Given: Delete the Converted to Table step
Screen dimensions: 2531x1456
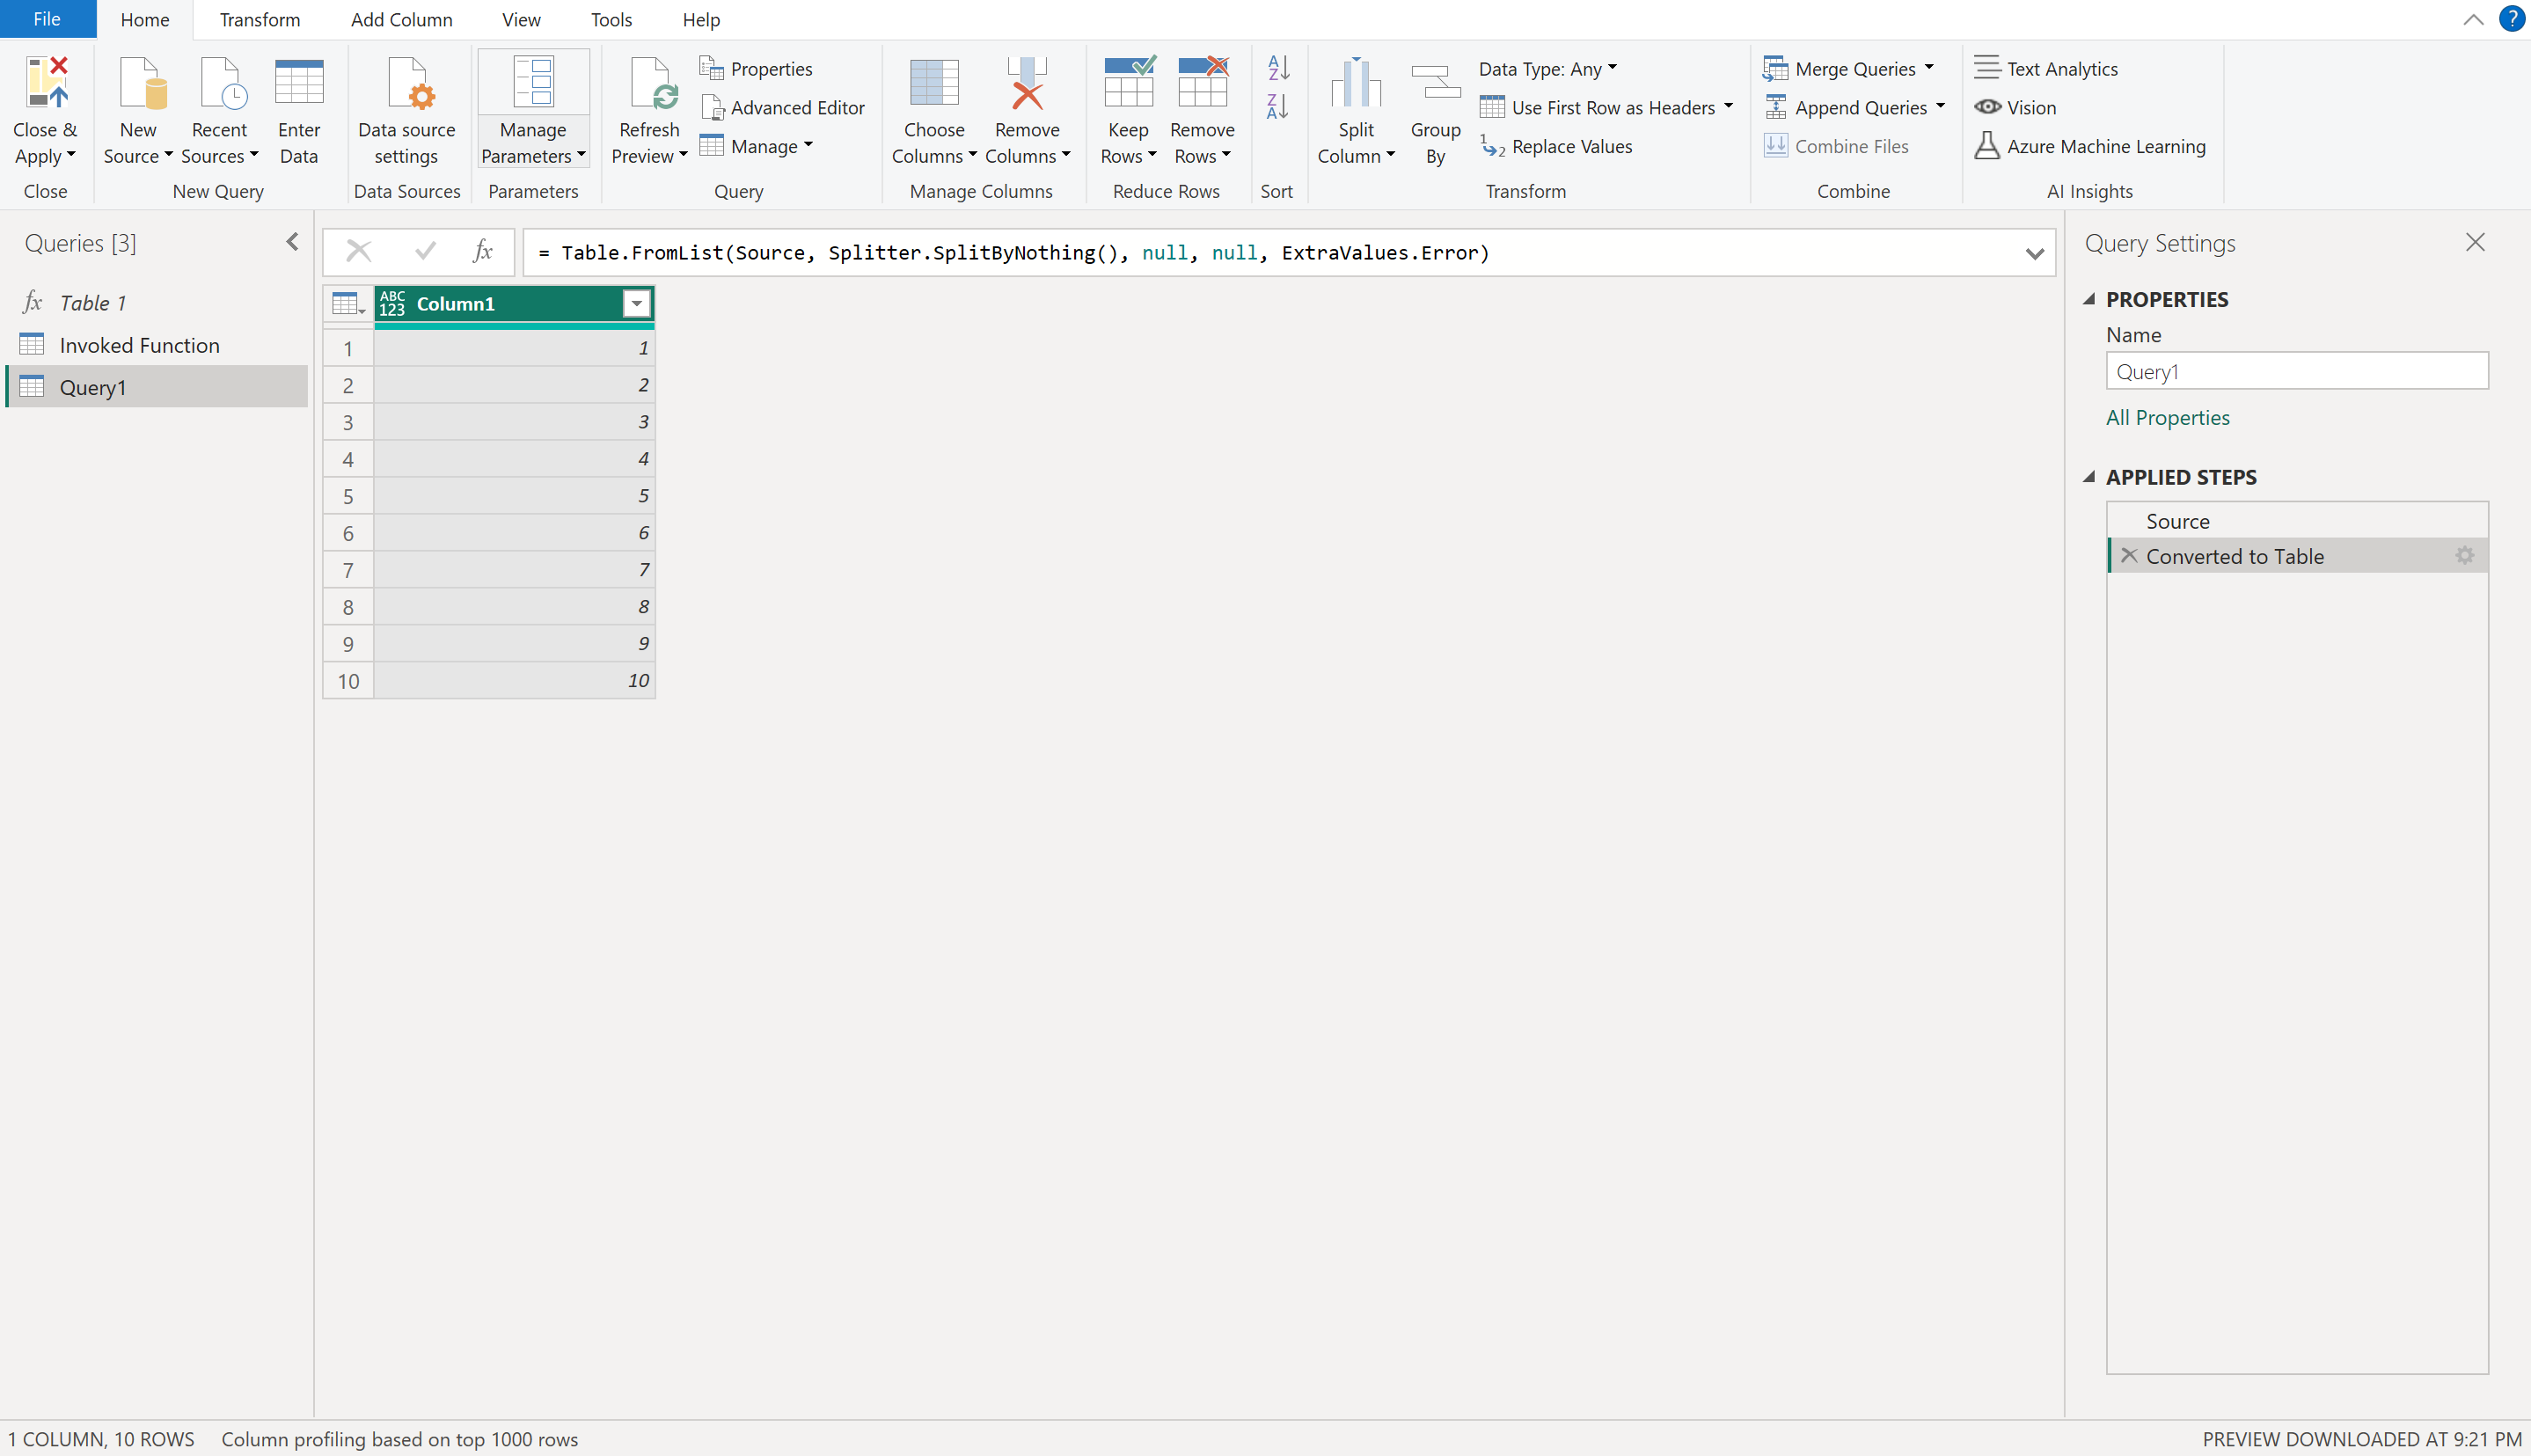Looking at the screenshot, I should (x=2129, y=555).
